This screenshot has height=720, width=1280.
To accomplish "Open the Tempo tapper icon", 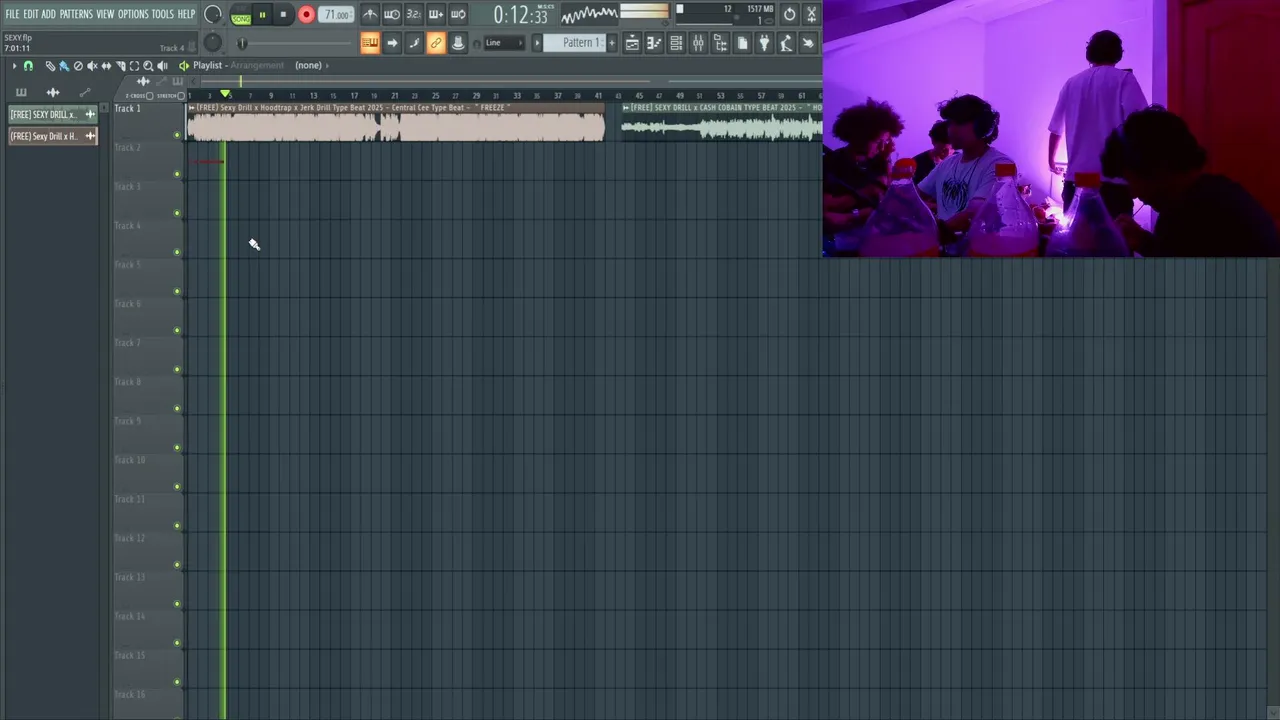I will coord(787,43).
